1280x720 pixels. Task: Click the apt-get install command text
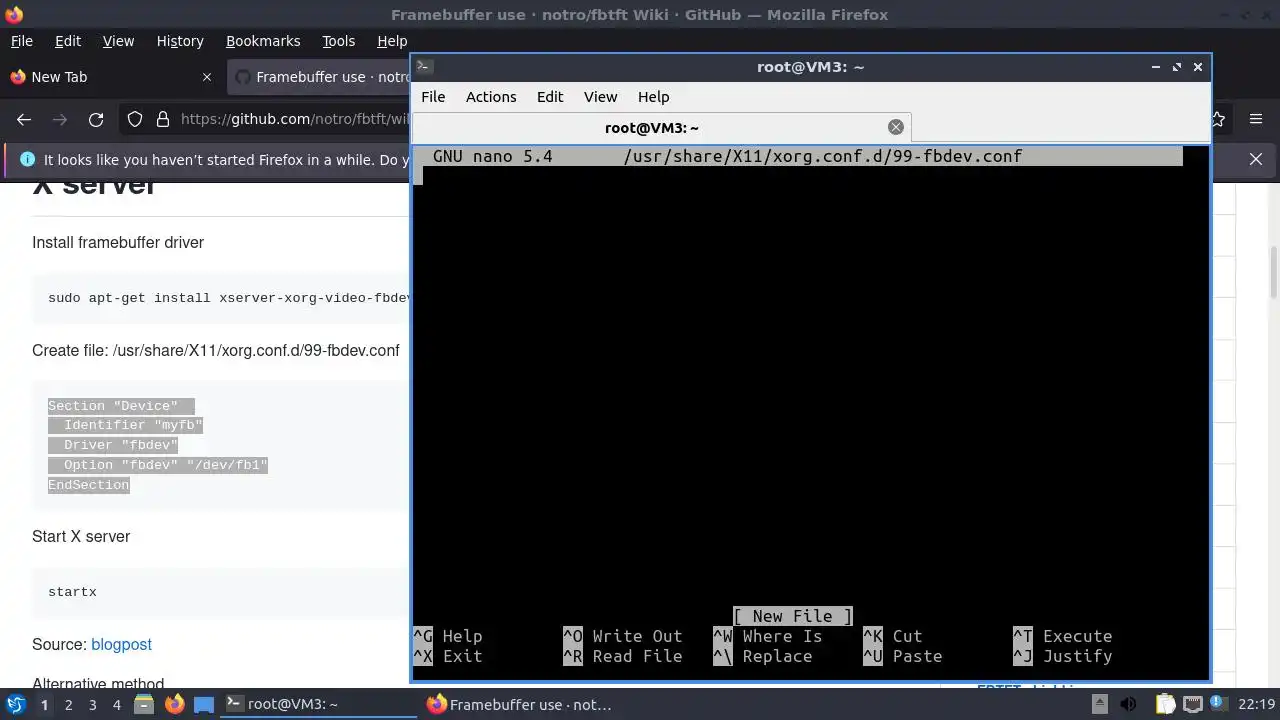[x=229, y=298]
